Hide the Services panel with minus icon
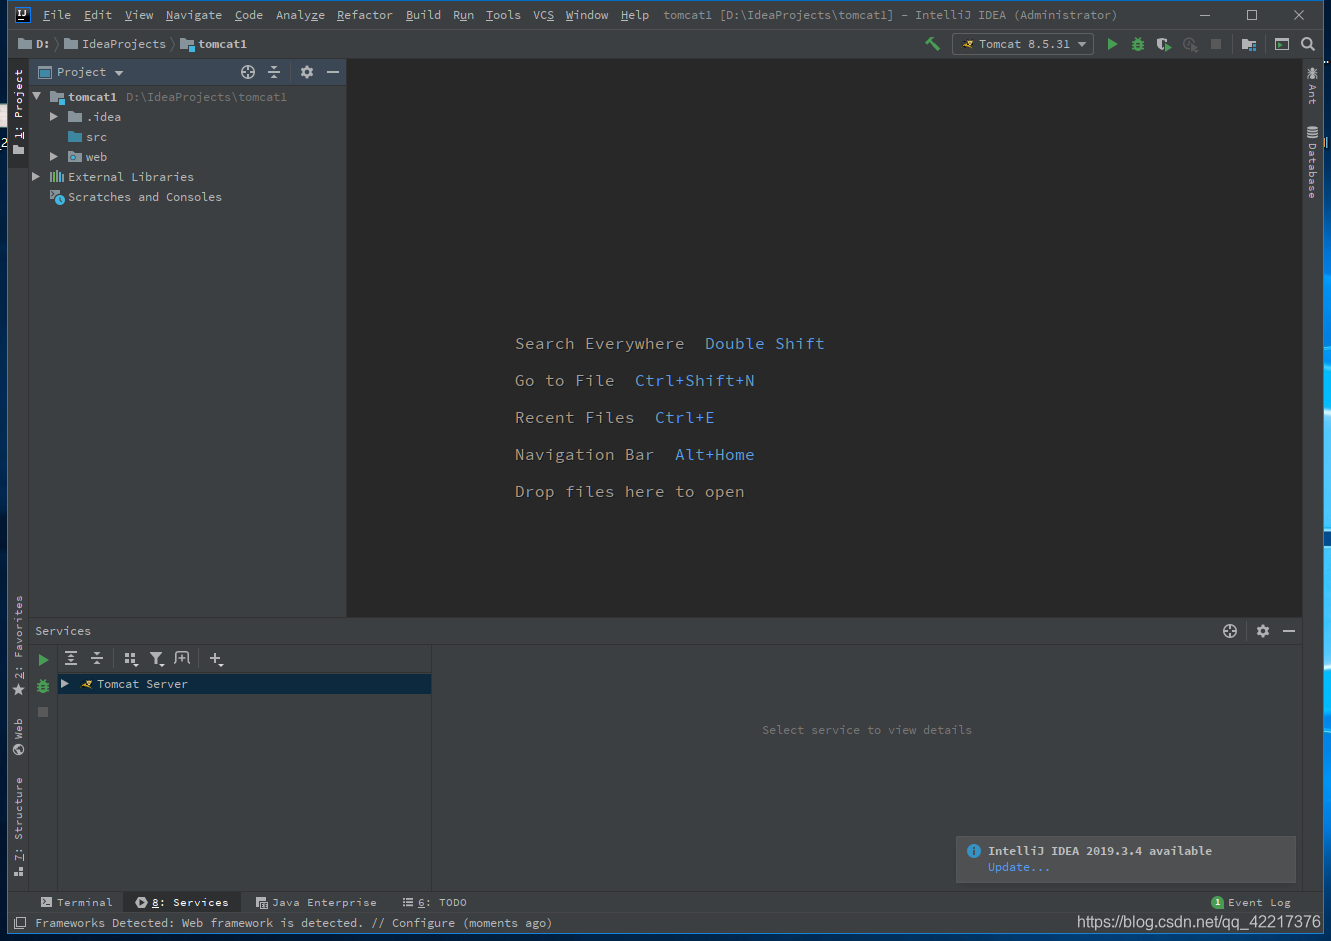Image resolution: width=1331 pixels, height=941 pixels. (x=1289, y=631)
